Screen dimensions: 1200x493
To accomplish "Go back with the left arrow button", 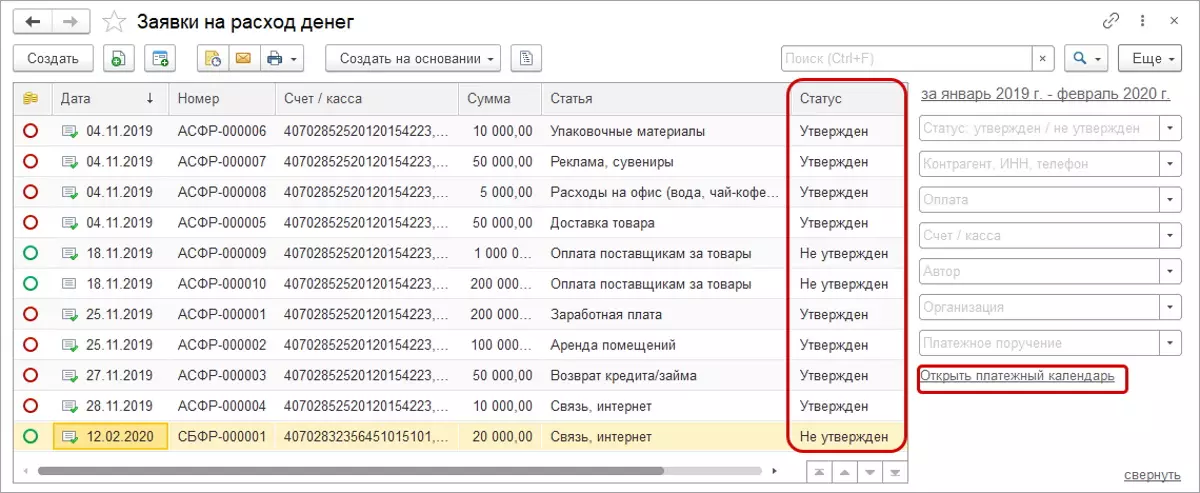I will tap(32, 21).
